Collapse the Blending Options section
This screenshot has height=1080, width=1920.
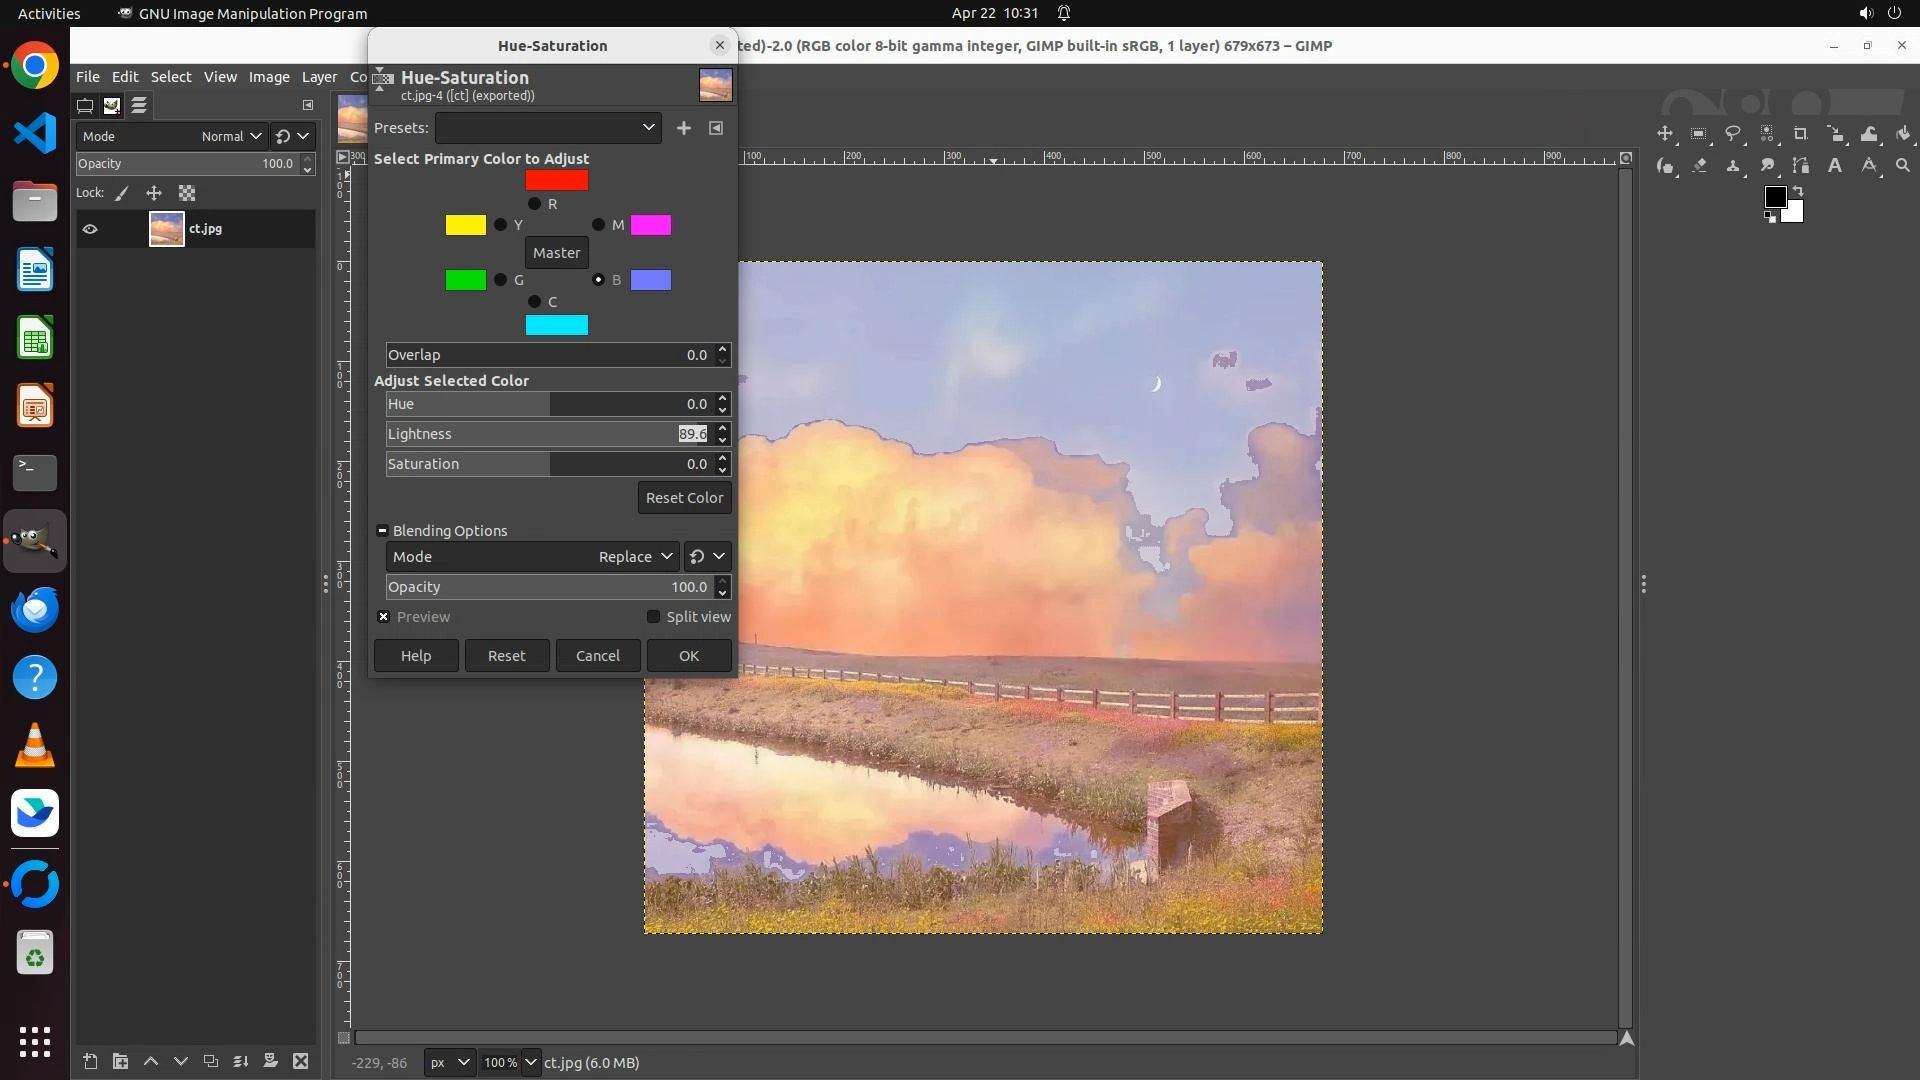pos(382,531)
